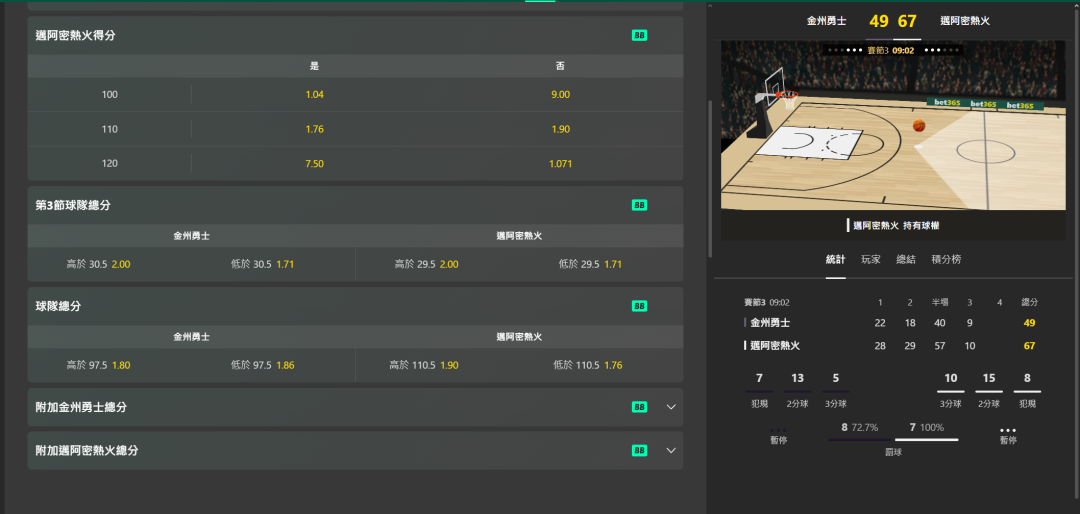The height and width of the screenshot is (514, 1080).
Task: Click 邁阿密熱火 犯規 count 8
Action: (x=1027, y=378)
